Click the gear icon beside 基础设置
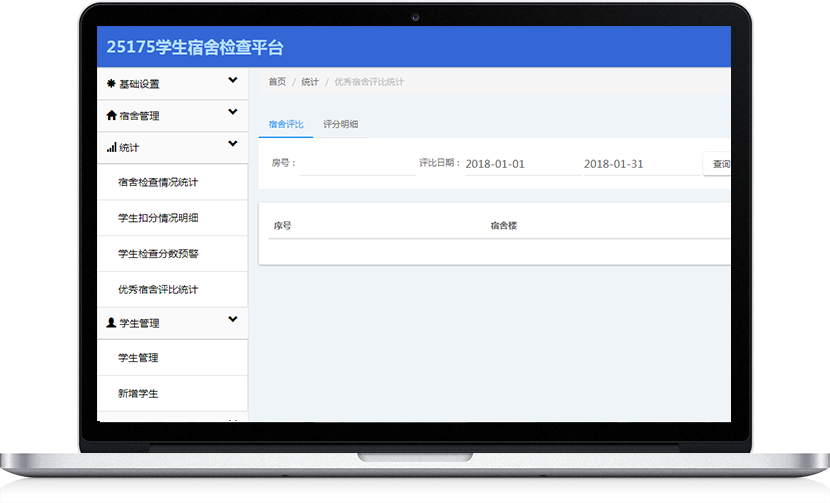Screen dimensions: 830x503 tap(111, 84)
